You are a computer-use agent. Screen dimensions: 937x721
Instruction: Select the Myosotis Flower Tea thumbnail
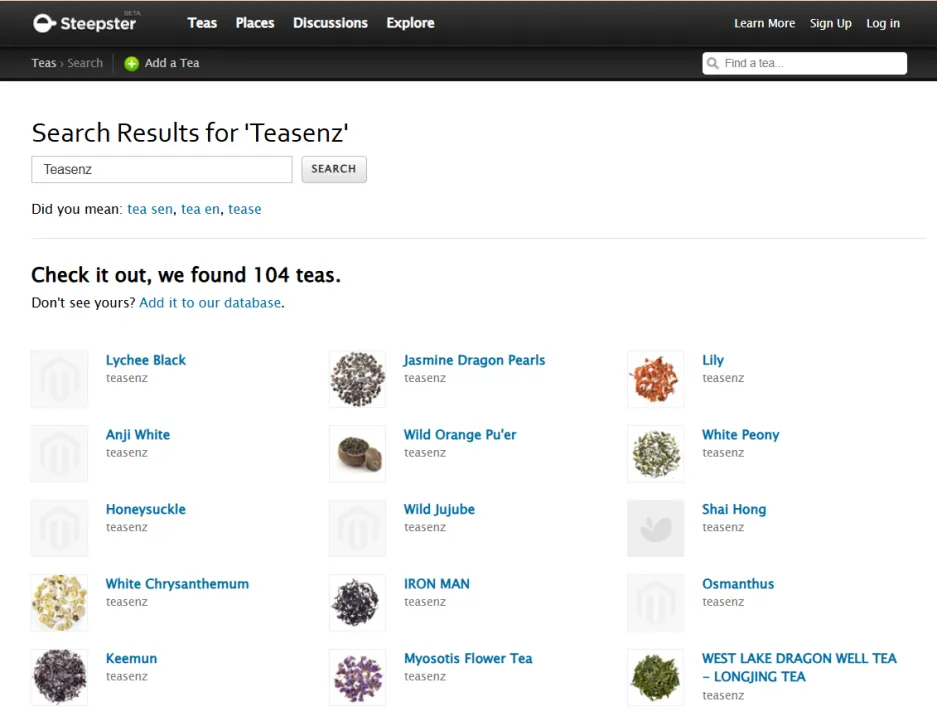point(357,677)
